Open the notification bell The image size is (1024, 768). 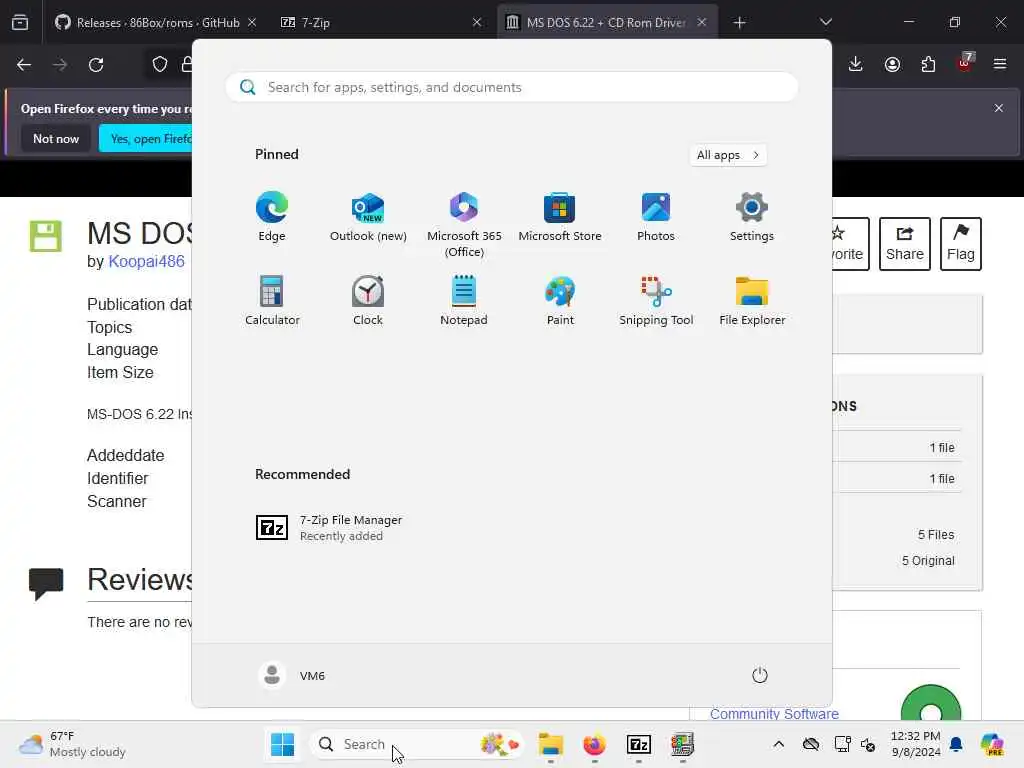coord(956,744)
